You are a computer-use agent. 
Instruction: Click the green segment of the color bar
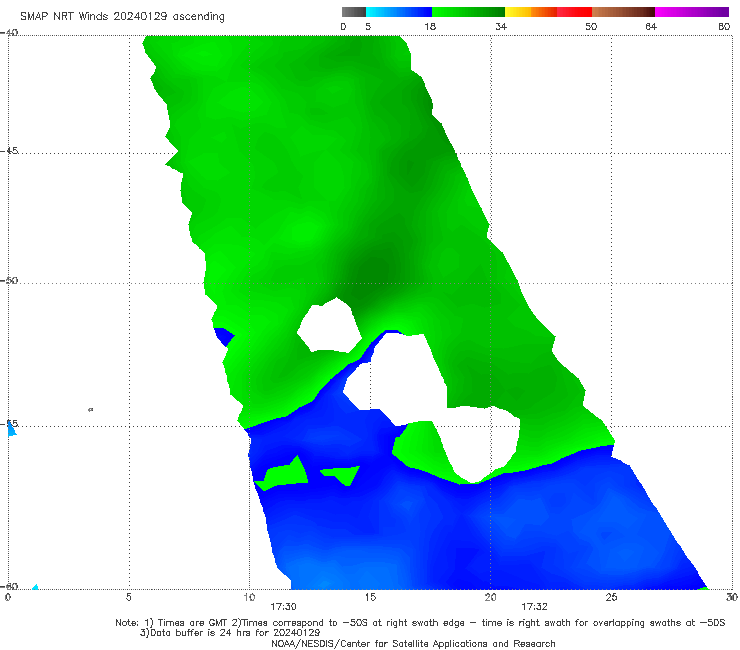[x=468, y=12]
